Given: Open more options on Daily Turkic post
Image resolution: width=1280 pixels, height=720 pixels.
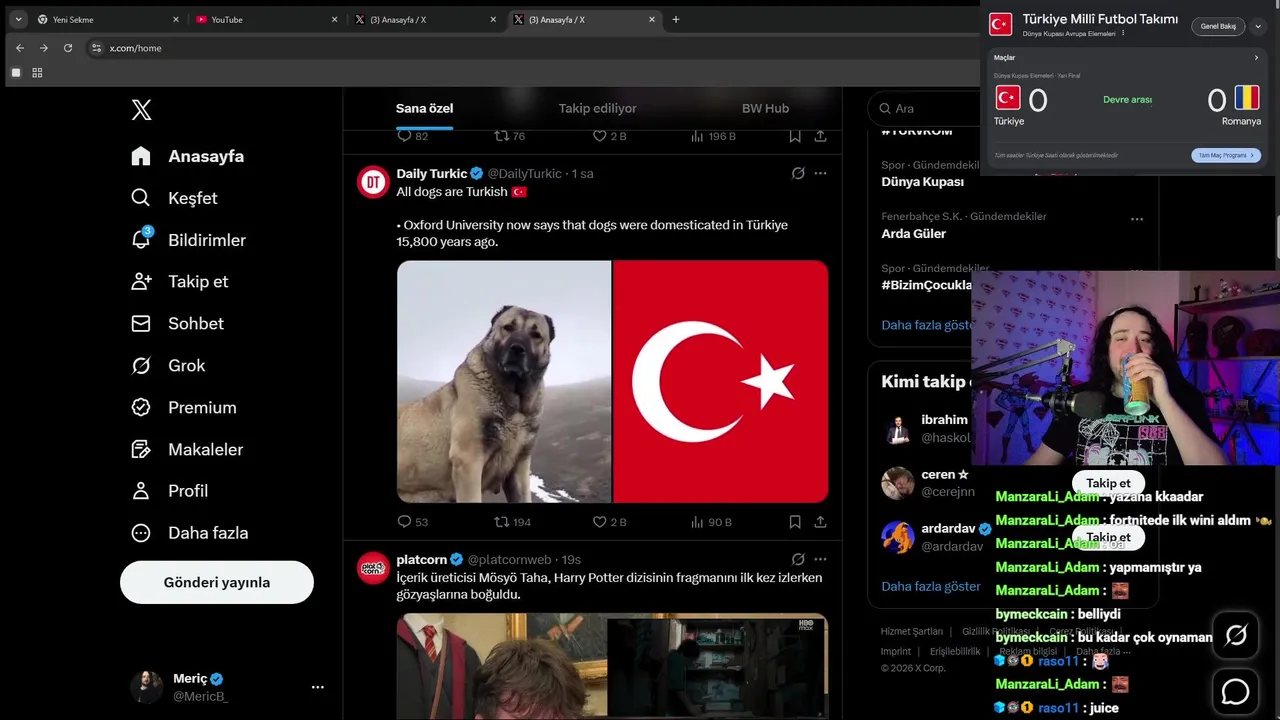Looking at the screenshot, I should tap(820, 173).
